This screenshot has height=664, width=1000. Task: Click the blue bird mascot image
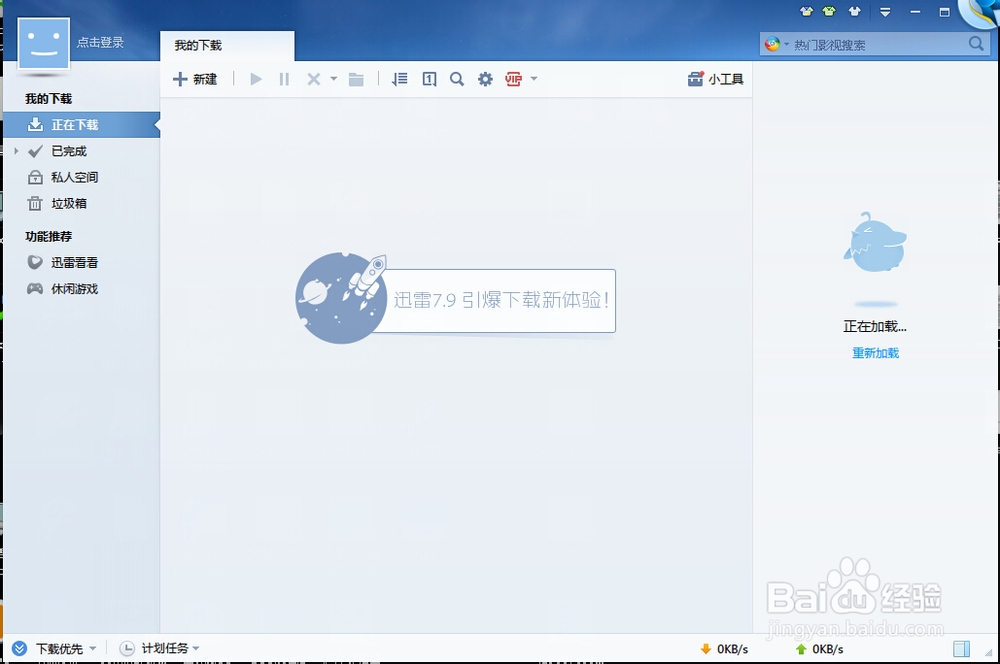[x=874, y=242]
